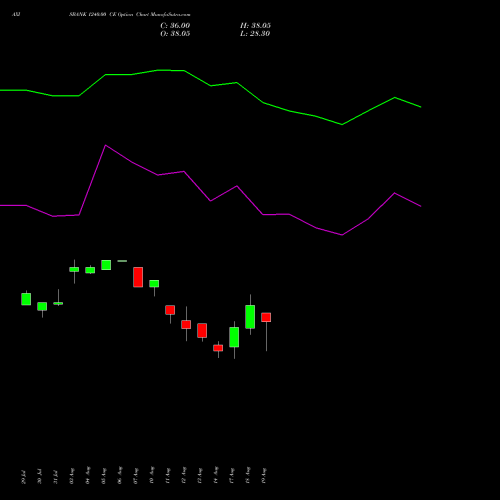Screen dimensions: 500x500
Task: Select the 30 Jul date label
Action: [39, 477]
